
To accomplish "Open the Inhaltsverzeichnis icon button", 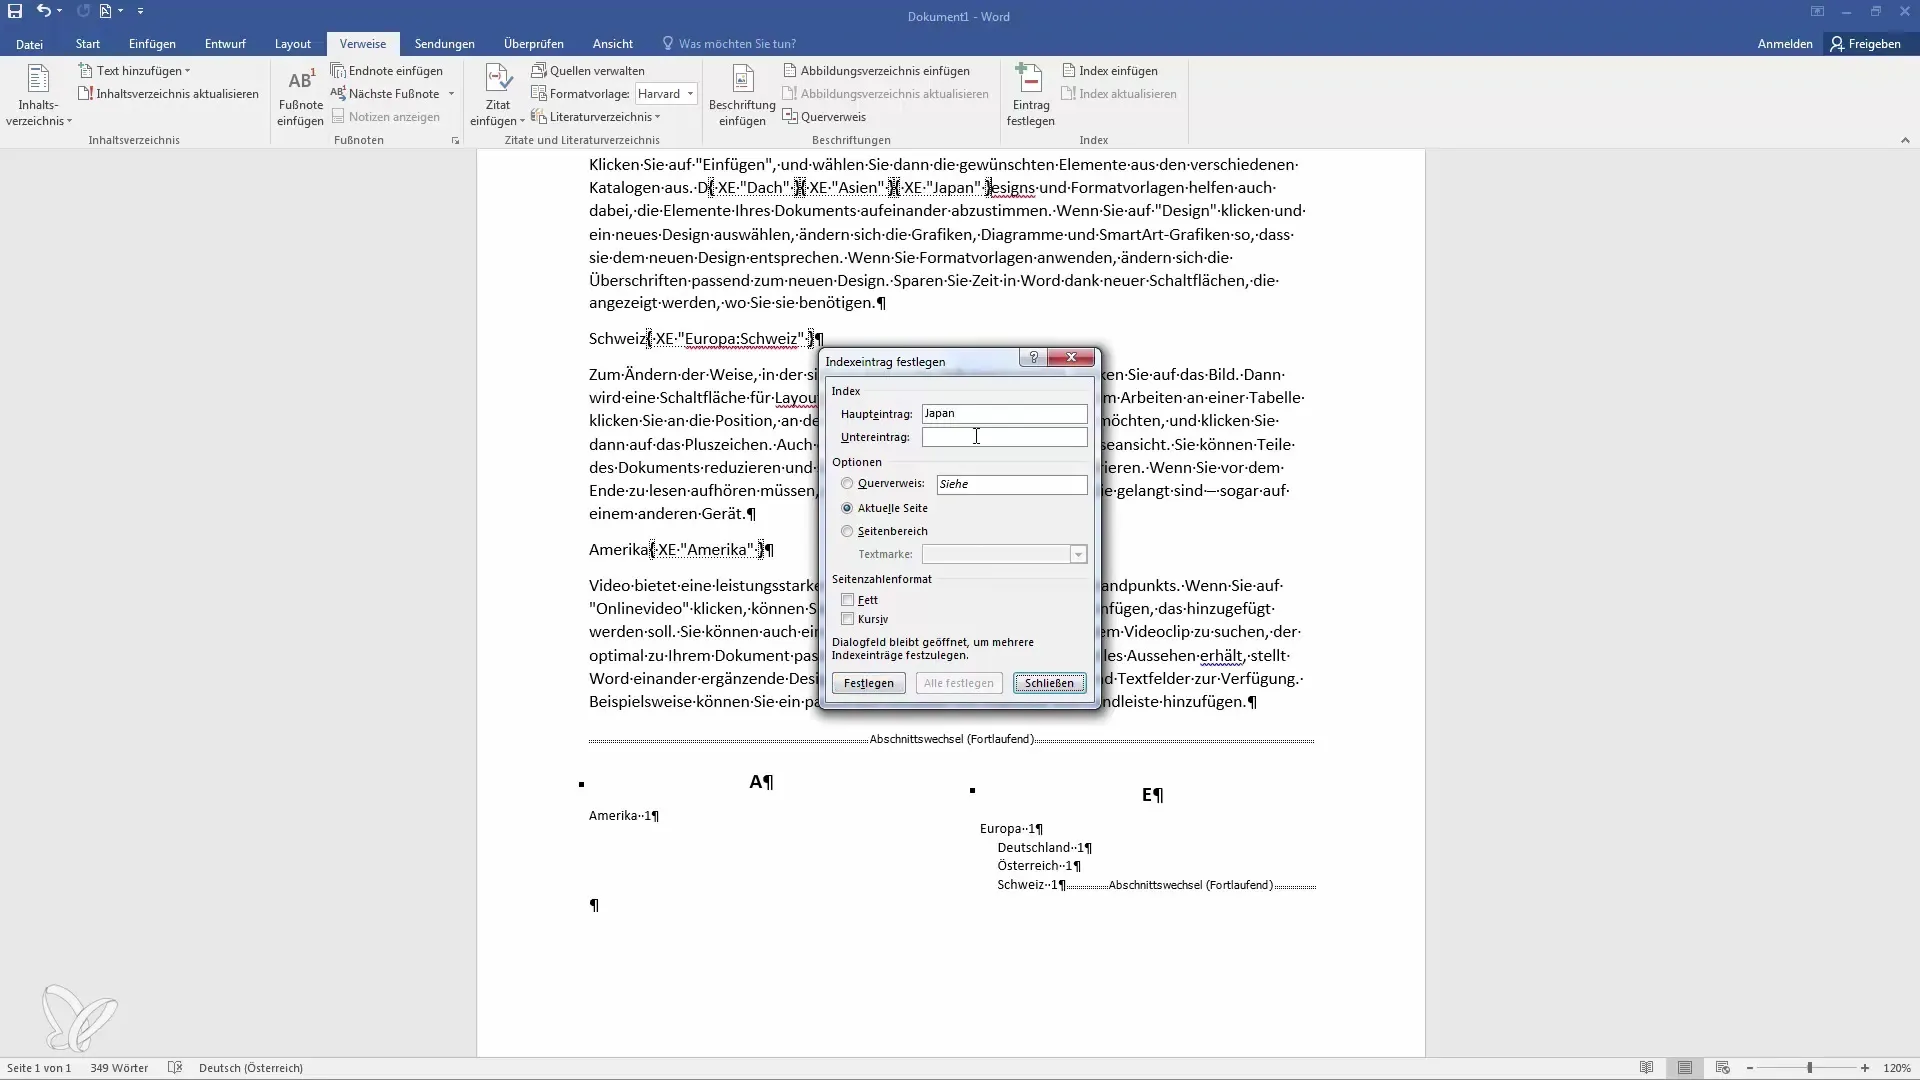I will 38,95.
